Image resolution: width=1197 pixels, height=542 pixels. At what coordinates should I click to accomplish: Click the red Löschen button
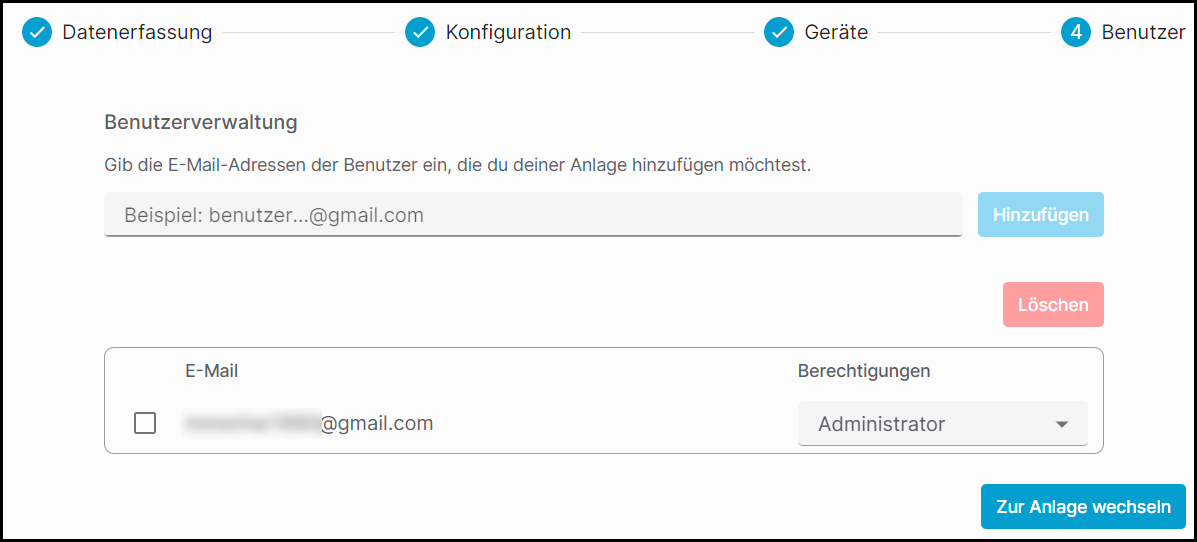tap(1053, 305)
